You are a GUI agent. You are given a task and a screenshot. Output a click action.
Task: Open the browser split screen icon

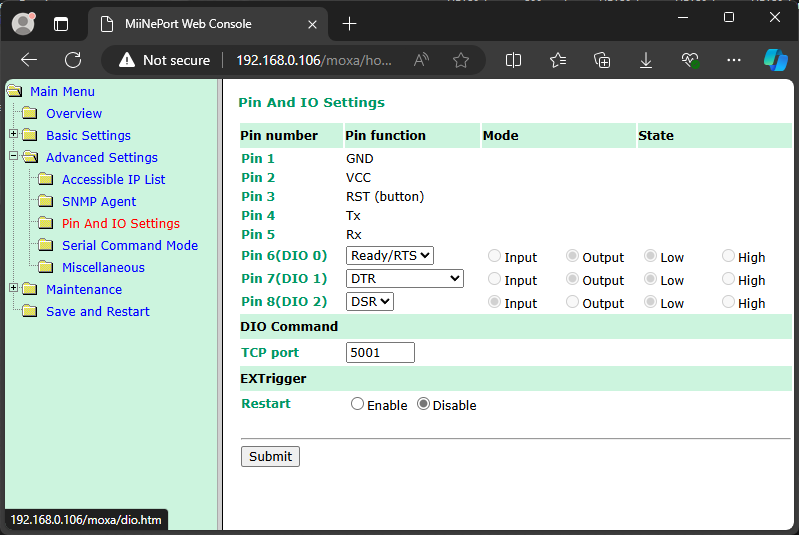[x=514, y=60]
